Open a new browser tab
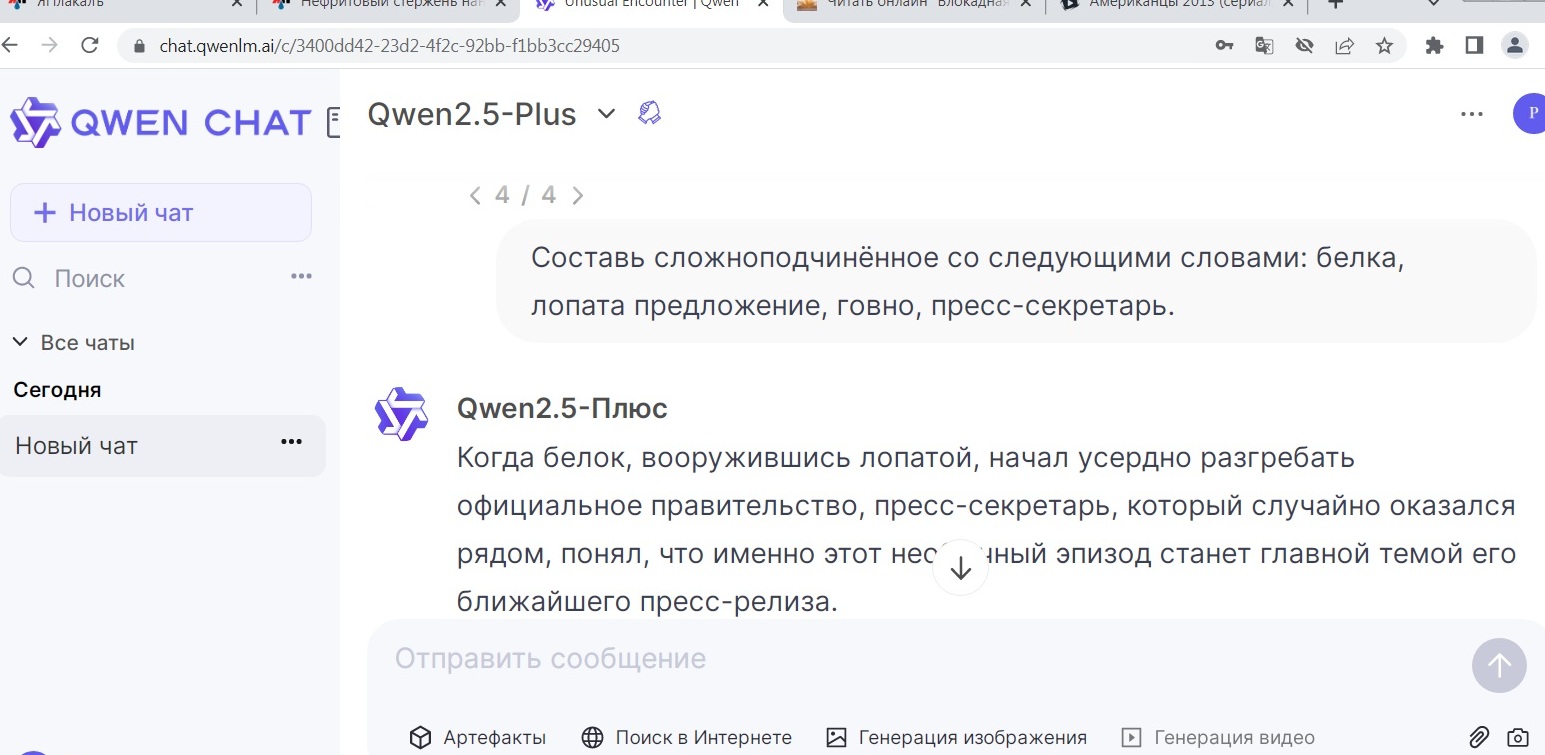 1334,5
